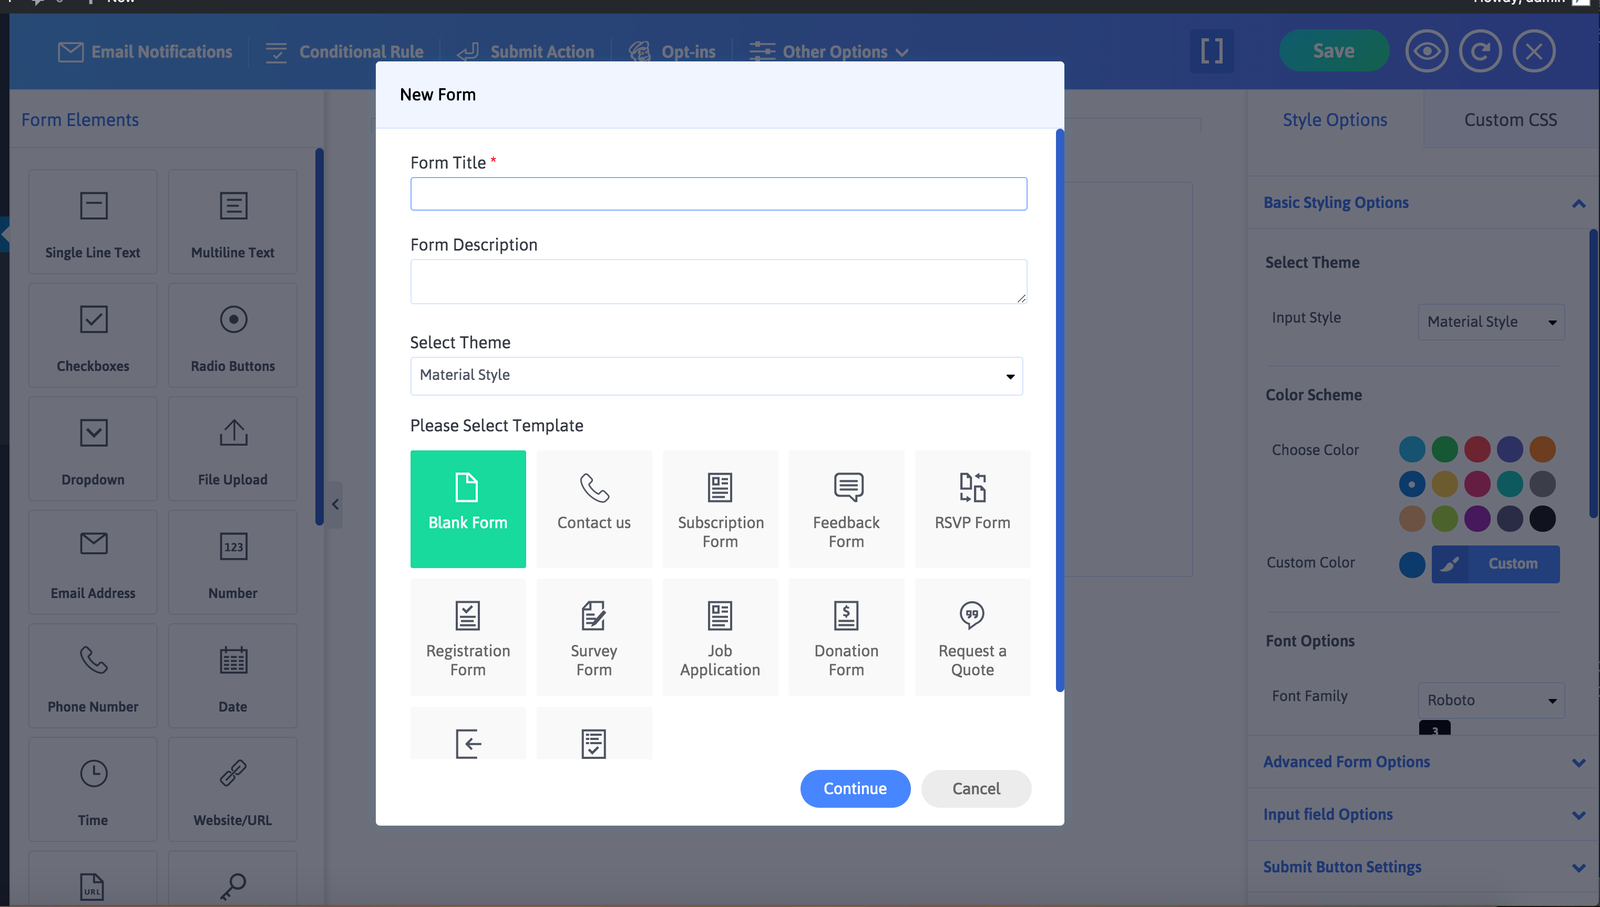Select the RSVP Form template

click(x=972, y=508)
